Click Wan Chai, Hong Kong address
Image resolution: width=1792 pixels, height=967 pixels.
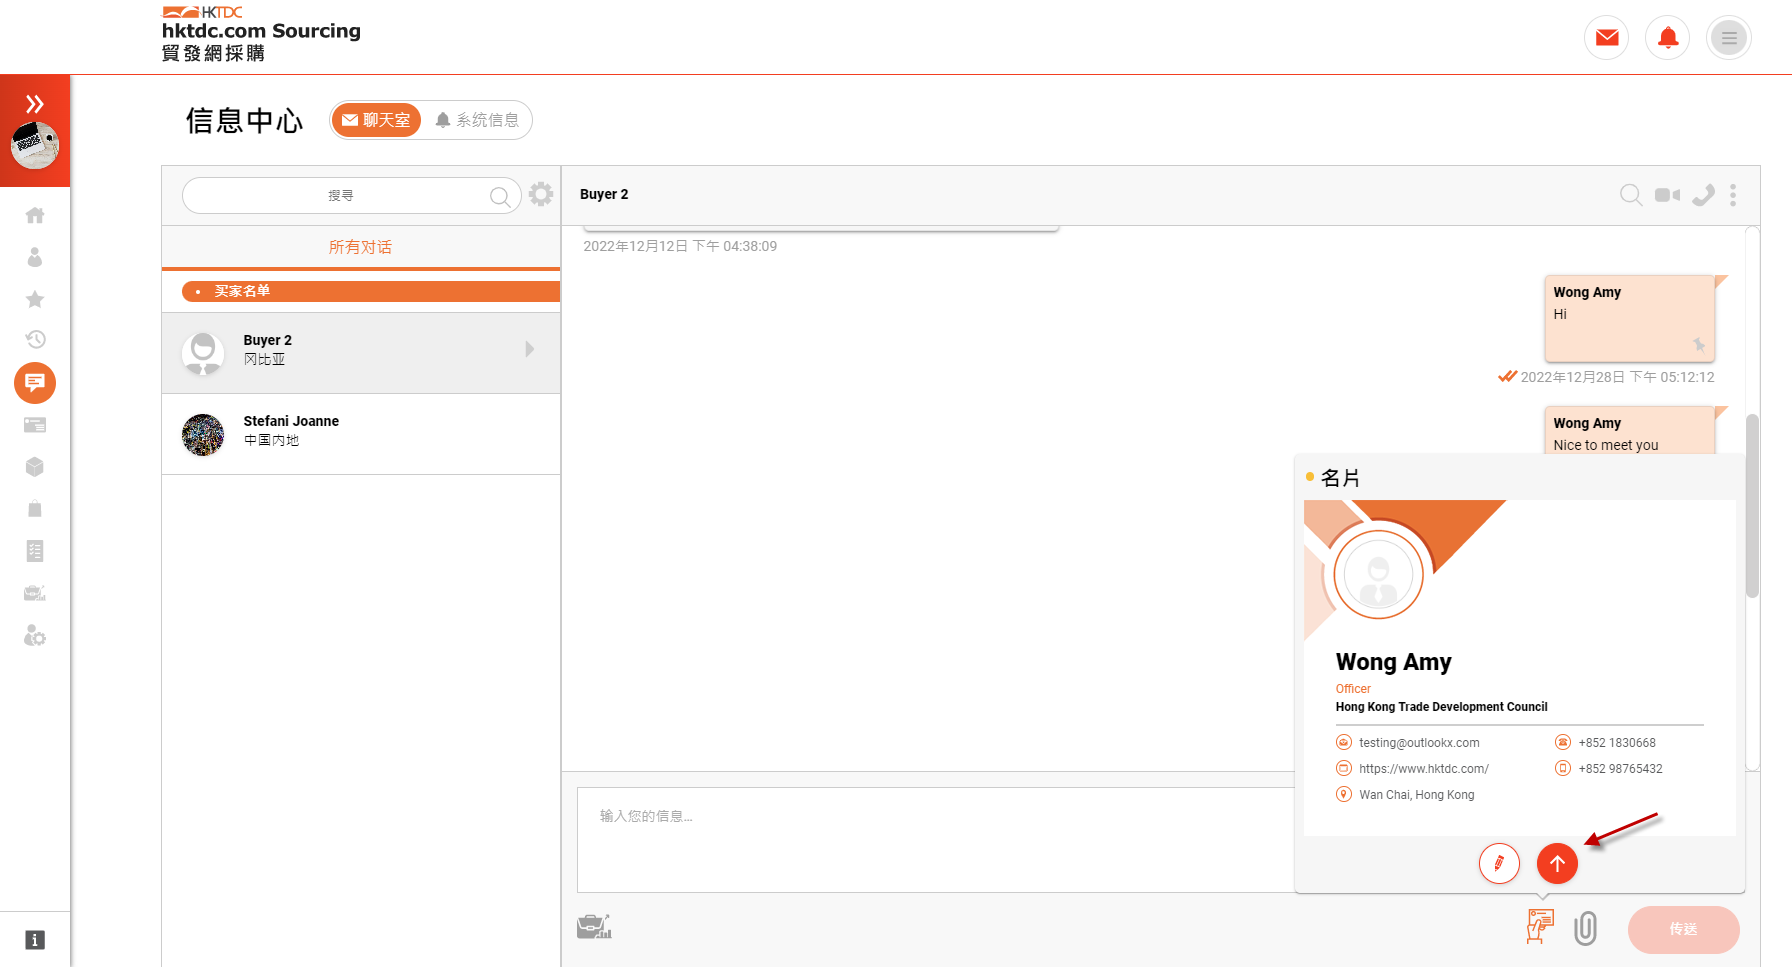(x=1416, y=794)
